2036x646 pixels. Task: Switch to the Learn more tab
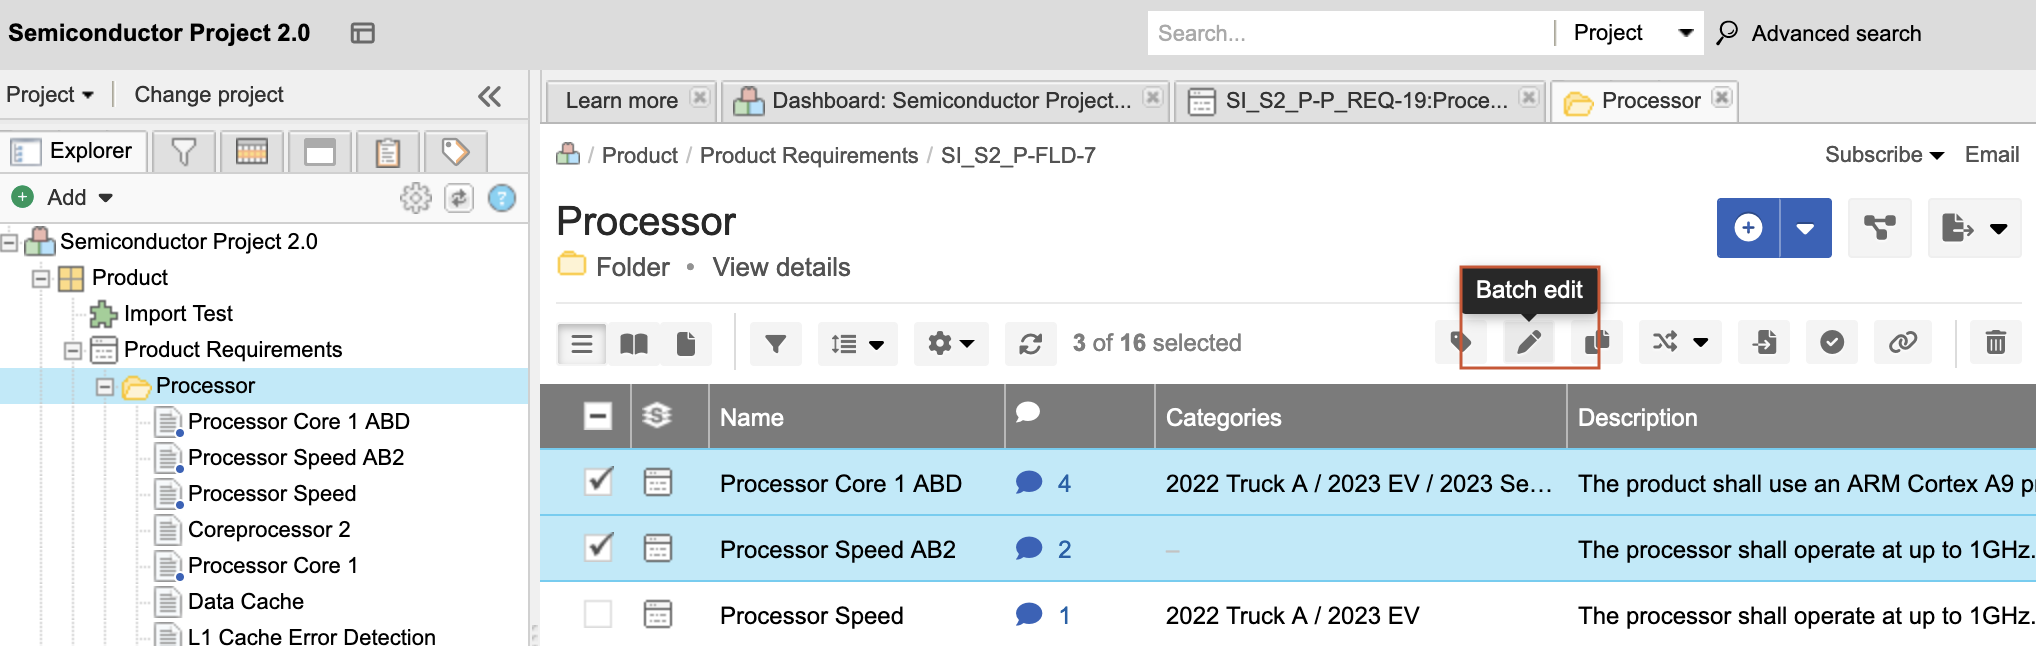(x=621, y=101)
